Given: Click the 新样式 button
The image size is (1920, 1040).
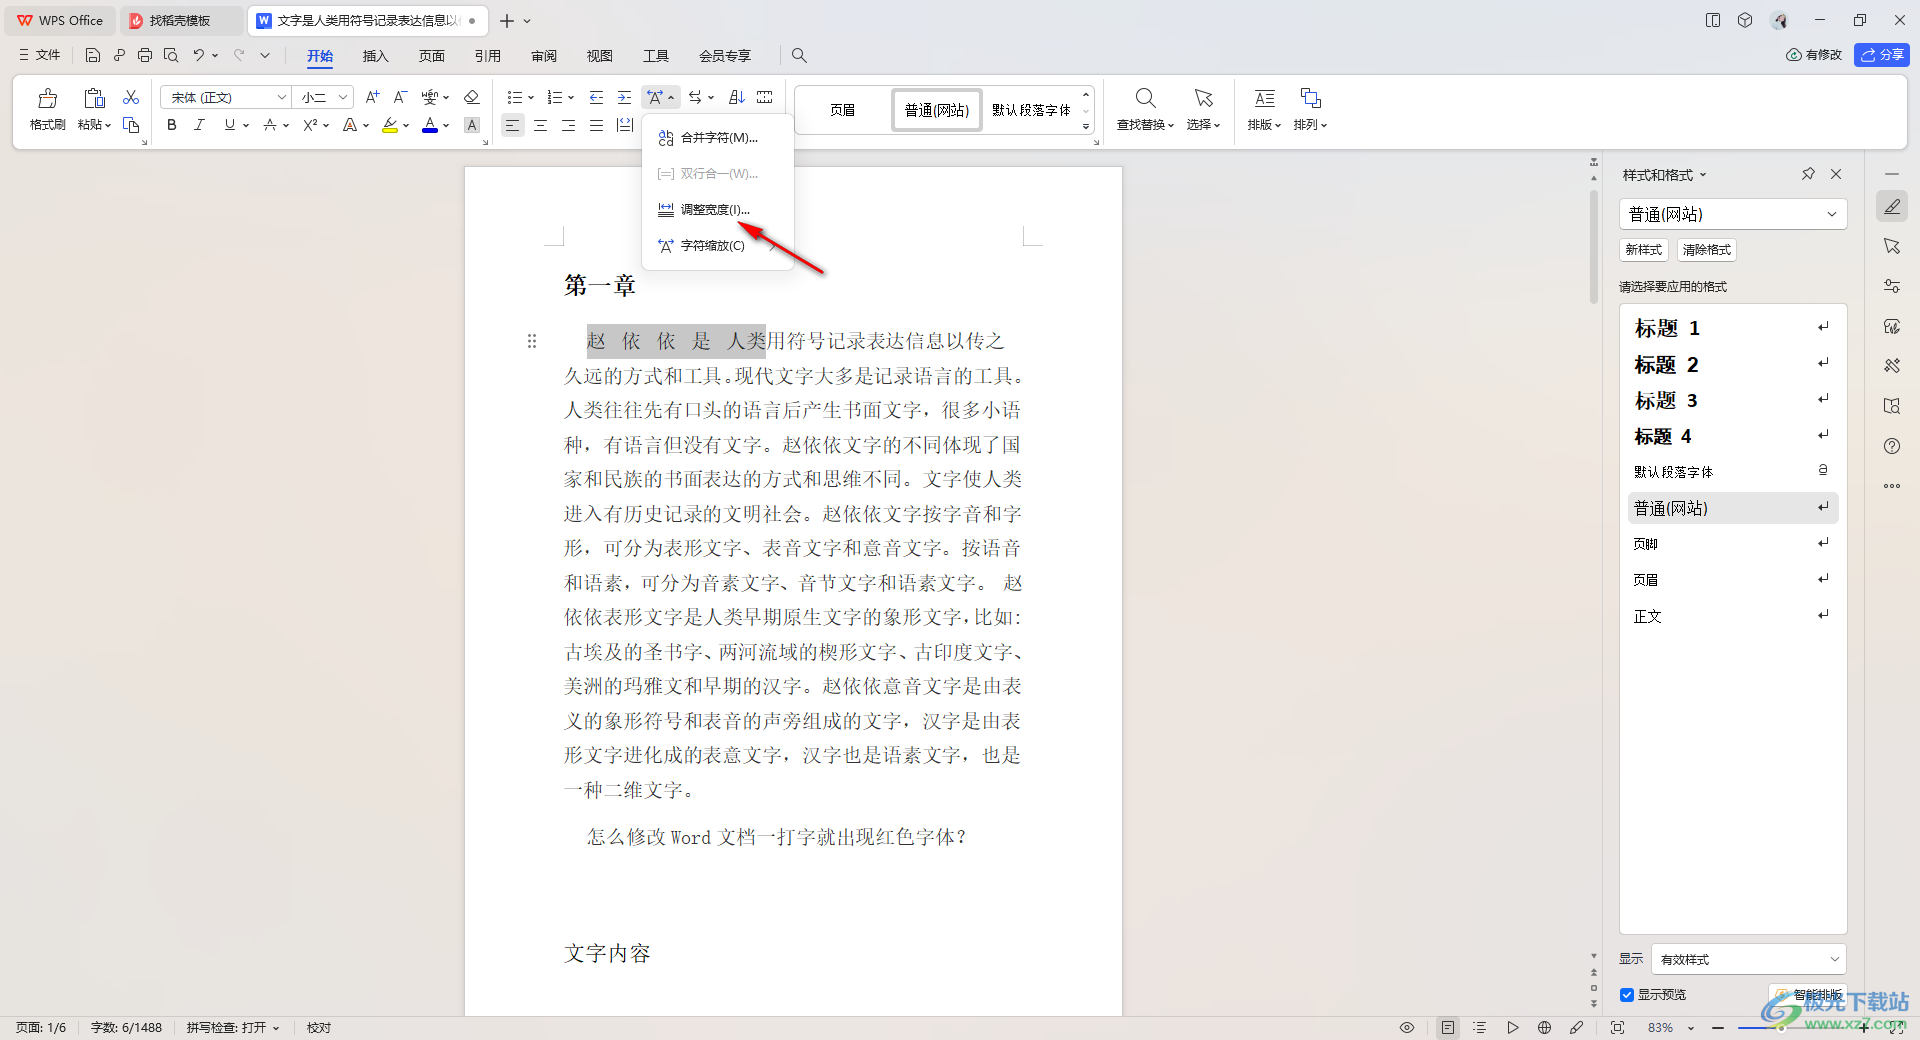Looking at the screenshot, I should pos(1643,250).
